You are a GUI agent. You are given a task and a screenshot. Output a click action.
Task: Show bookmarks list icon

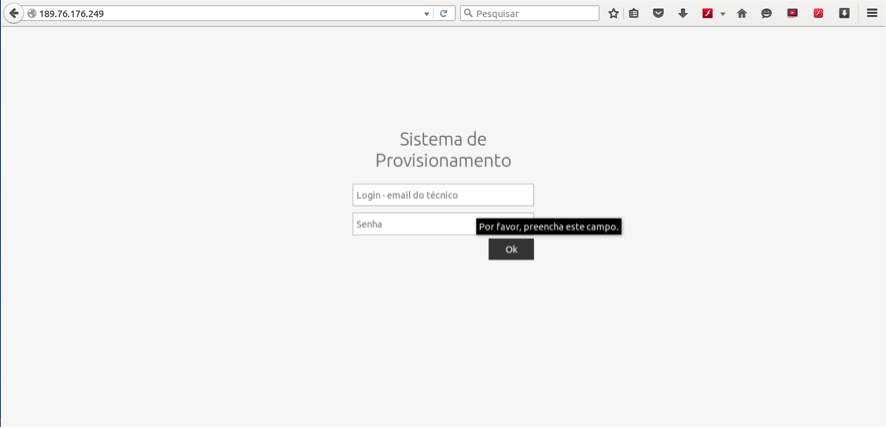click(634, 14)
